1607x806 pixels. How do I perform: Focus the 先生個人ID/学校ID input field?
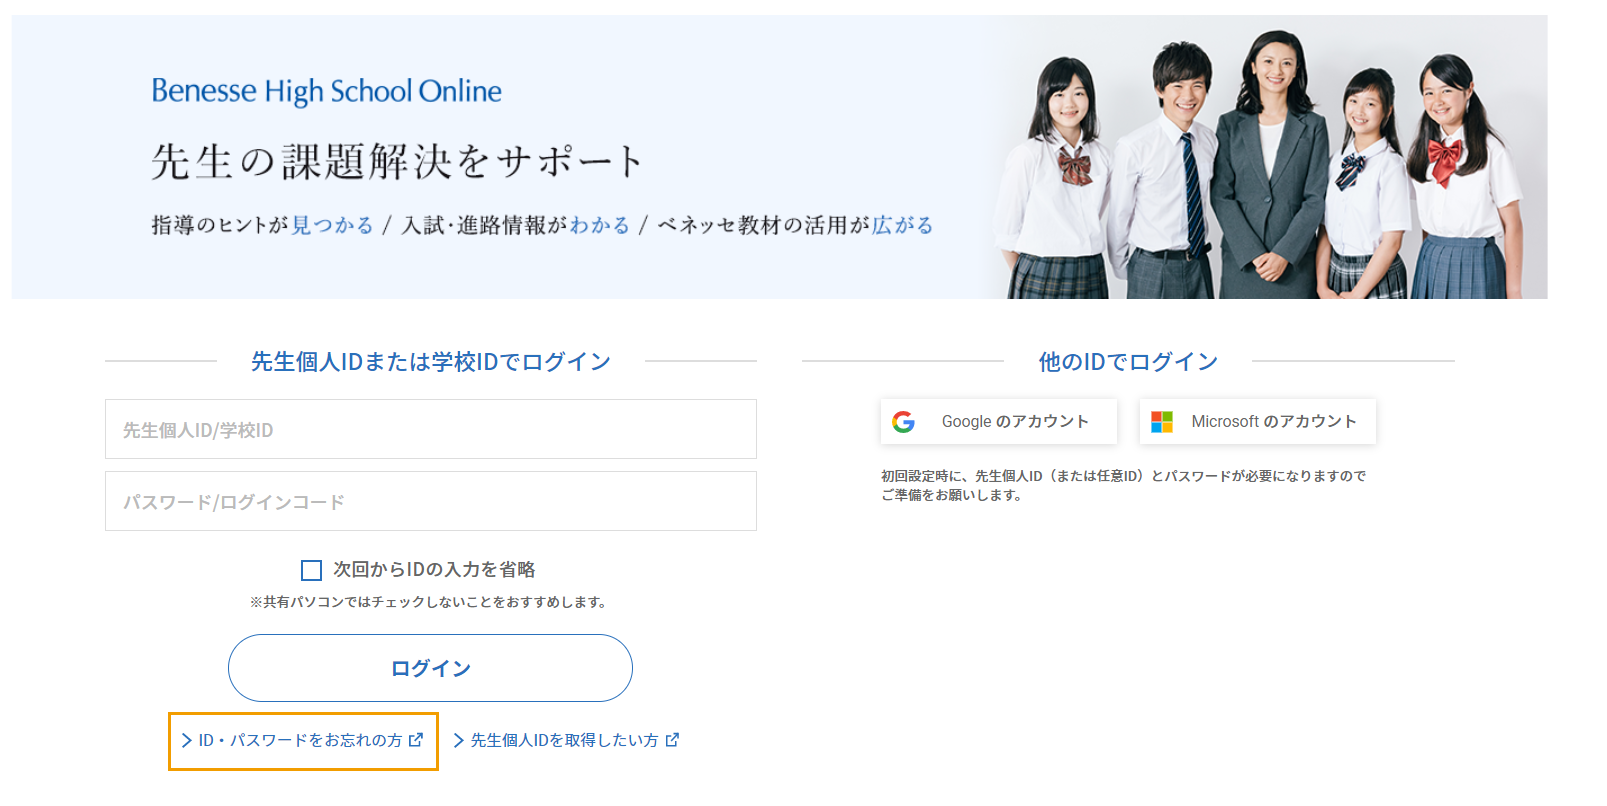coord(431,429)
